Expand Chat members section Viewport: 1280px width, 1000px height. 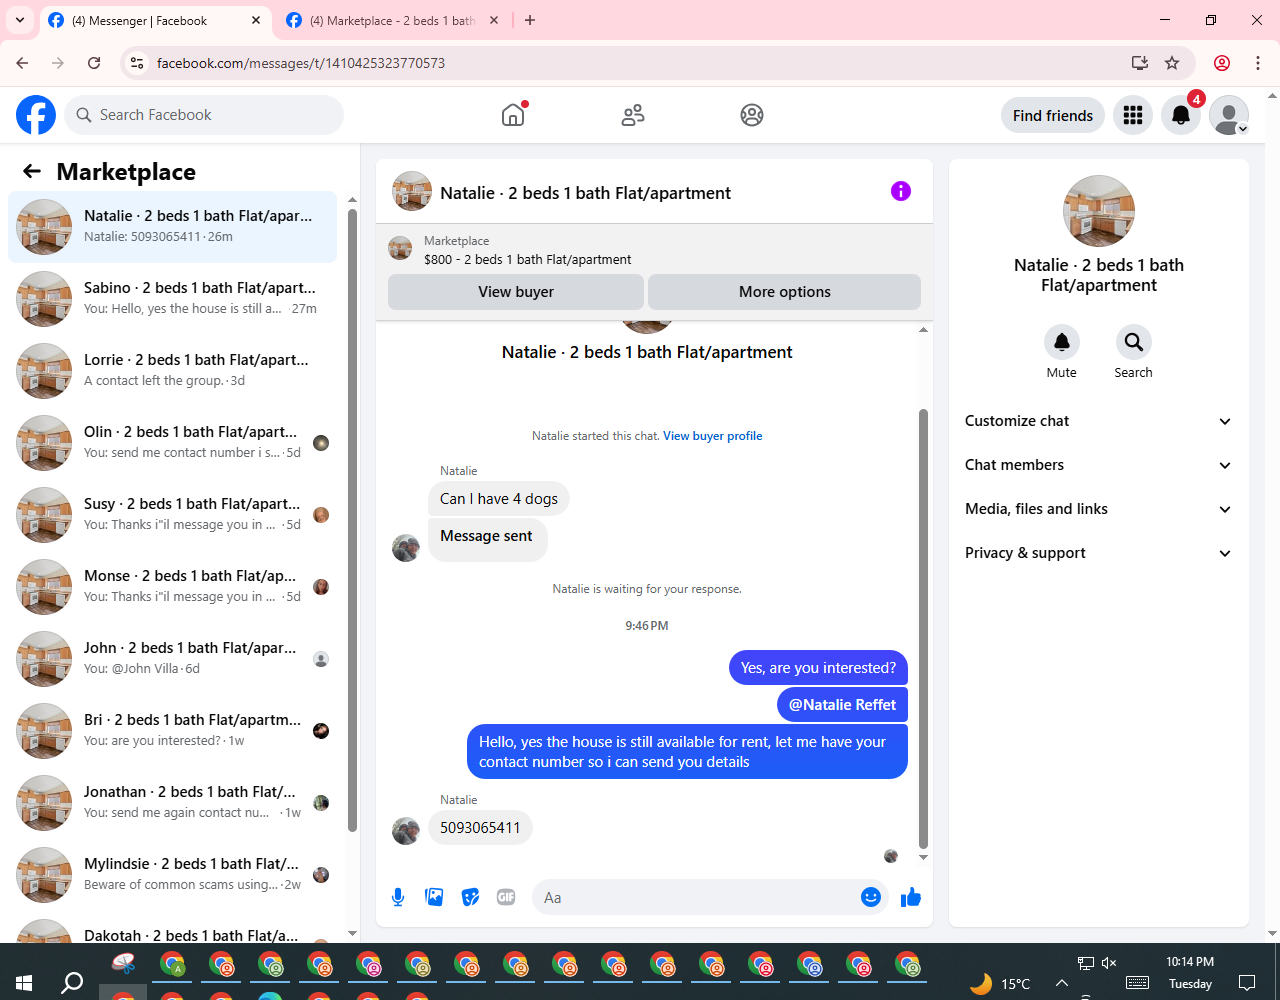1099,465
